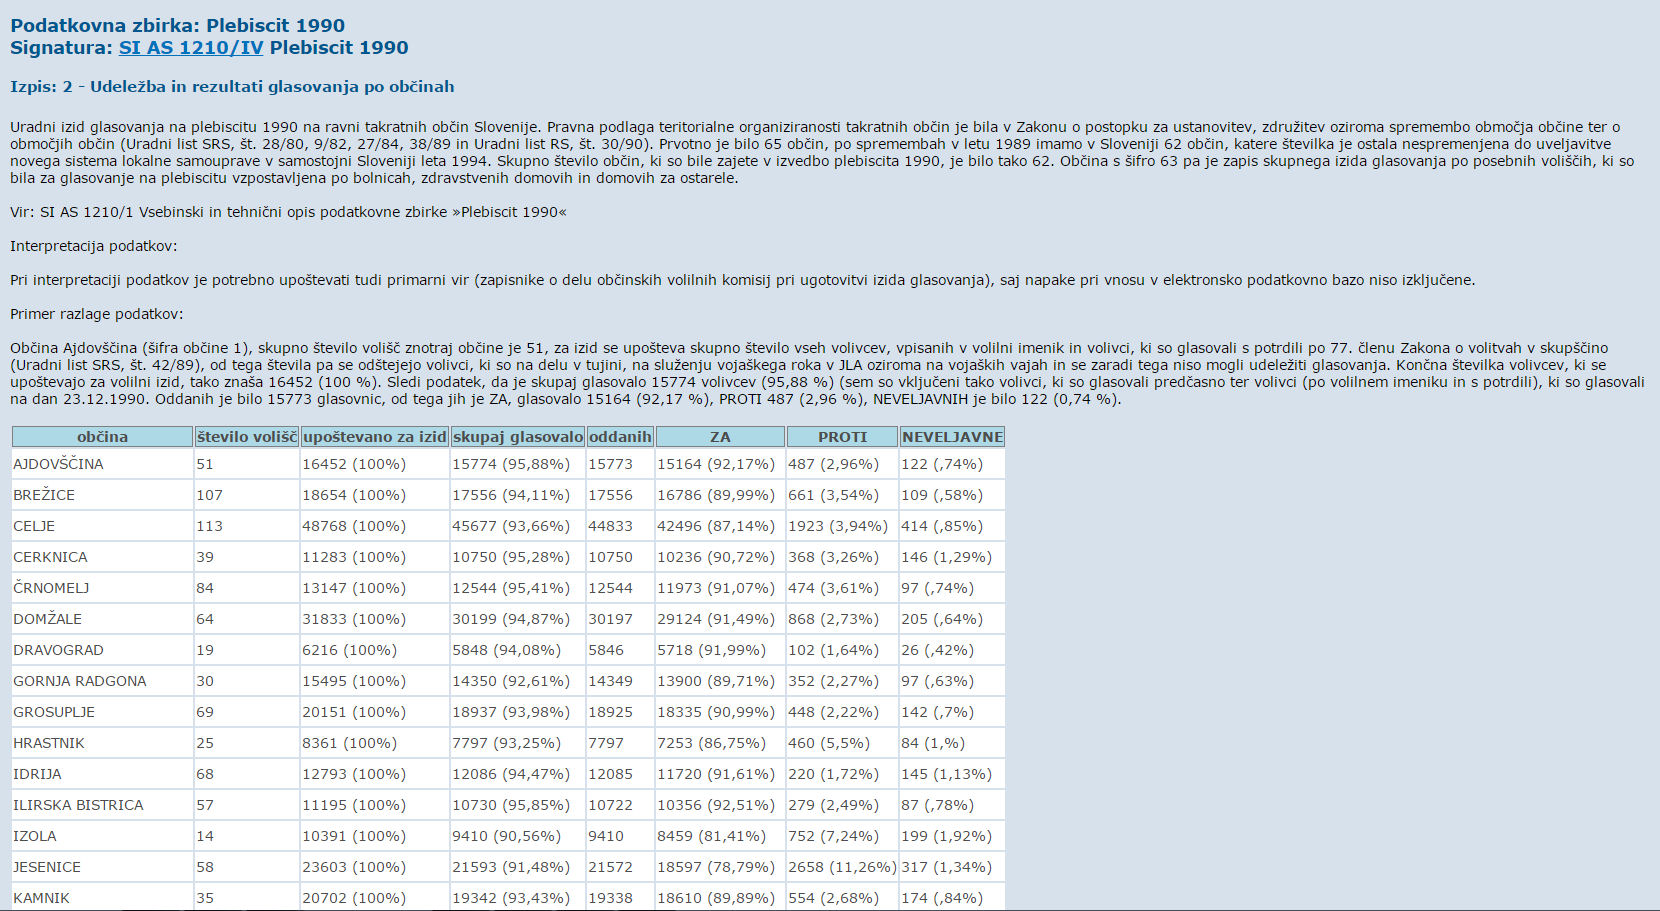Click the 'oddanih' column header
Image resolution: width=1660 pixels, height=911 pixels.
point(620,437)
